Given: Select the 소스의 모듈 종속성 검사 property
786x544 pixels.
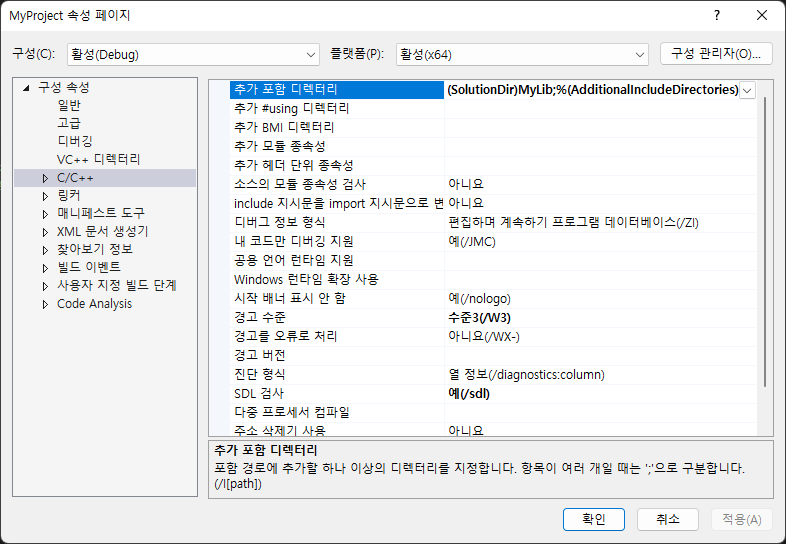Looking at the screenshot, I should 337,185.
